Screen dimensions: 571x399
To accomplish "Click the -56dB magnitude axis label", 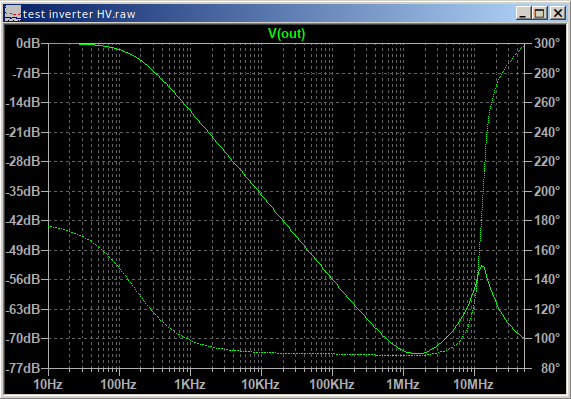I will click(23, 279).
